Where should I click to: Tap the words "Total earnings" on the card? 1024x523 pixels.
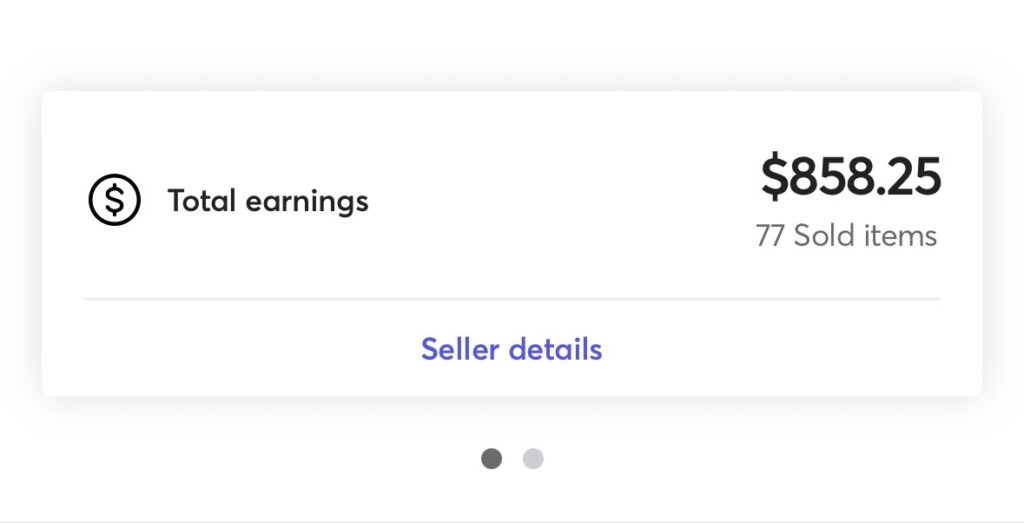(x=268, y=201)
